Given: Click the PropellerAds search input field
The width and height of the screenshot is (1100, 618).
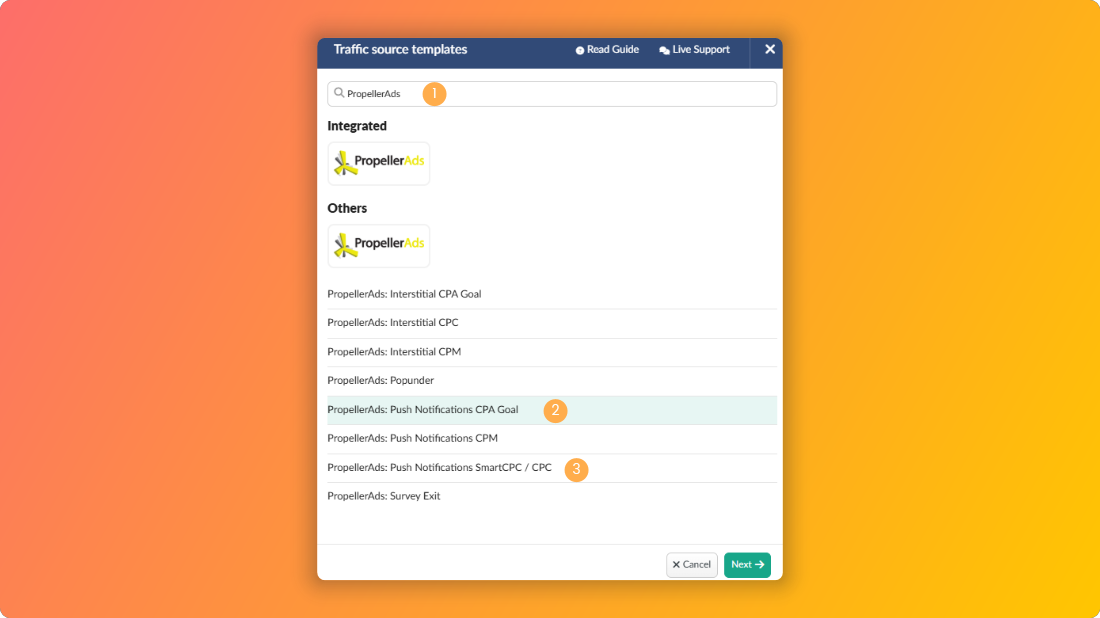Looking at the screenshot, I should tap(551, 94).
